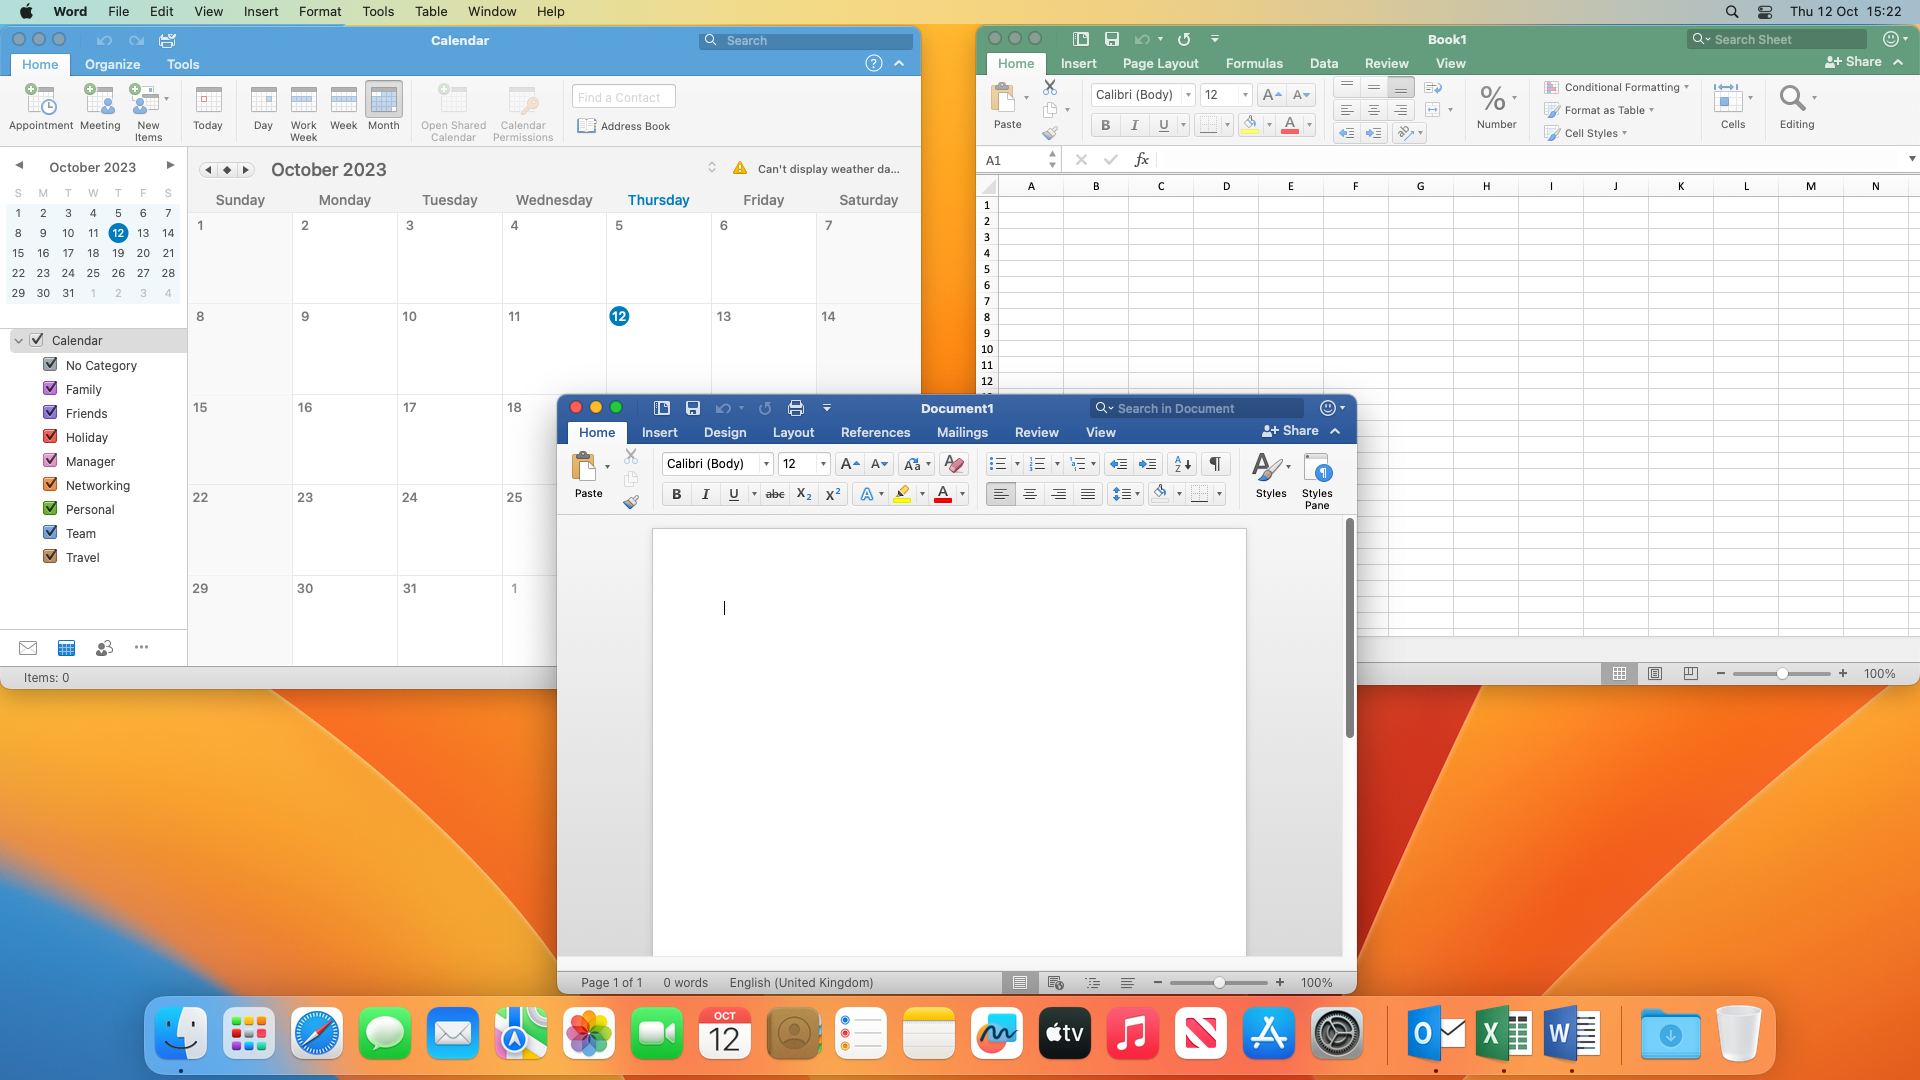1920x1080 pixels.
Task: Toggle paragraph marks in Word
Action: [1215, 464]
